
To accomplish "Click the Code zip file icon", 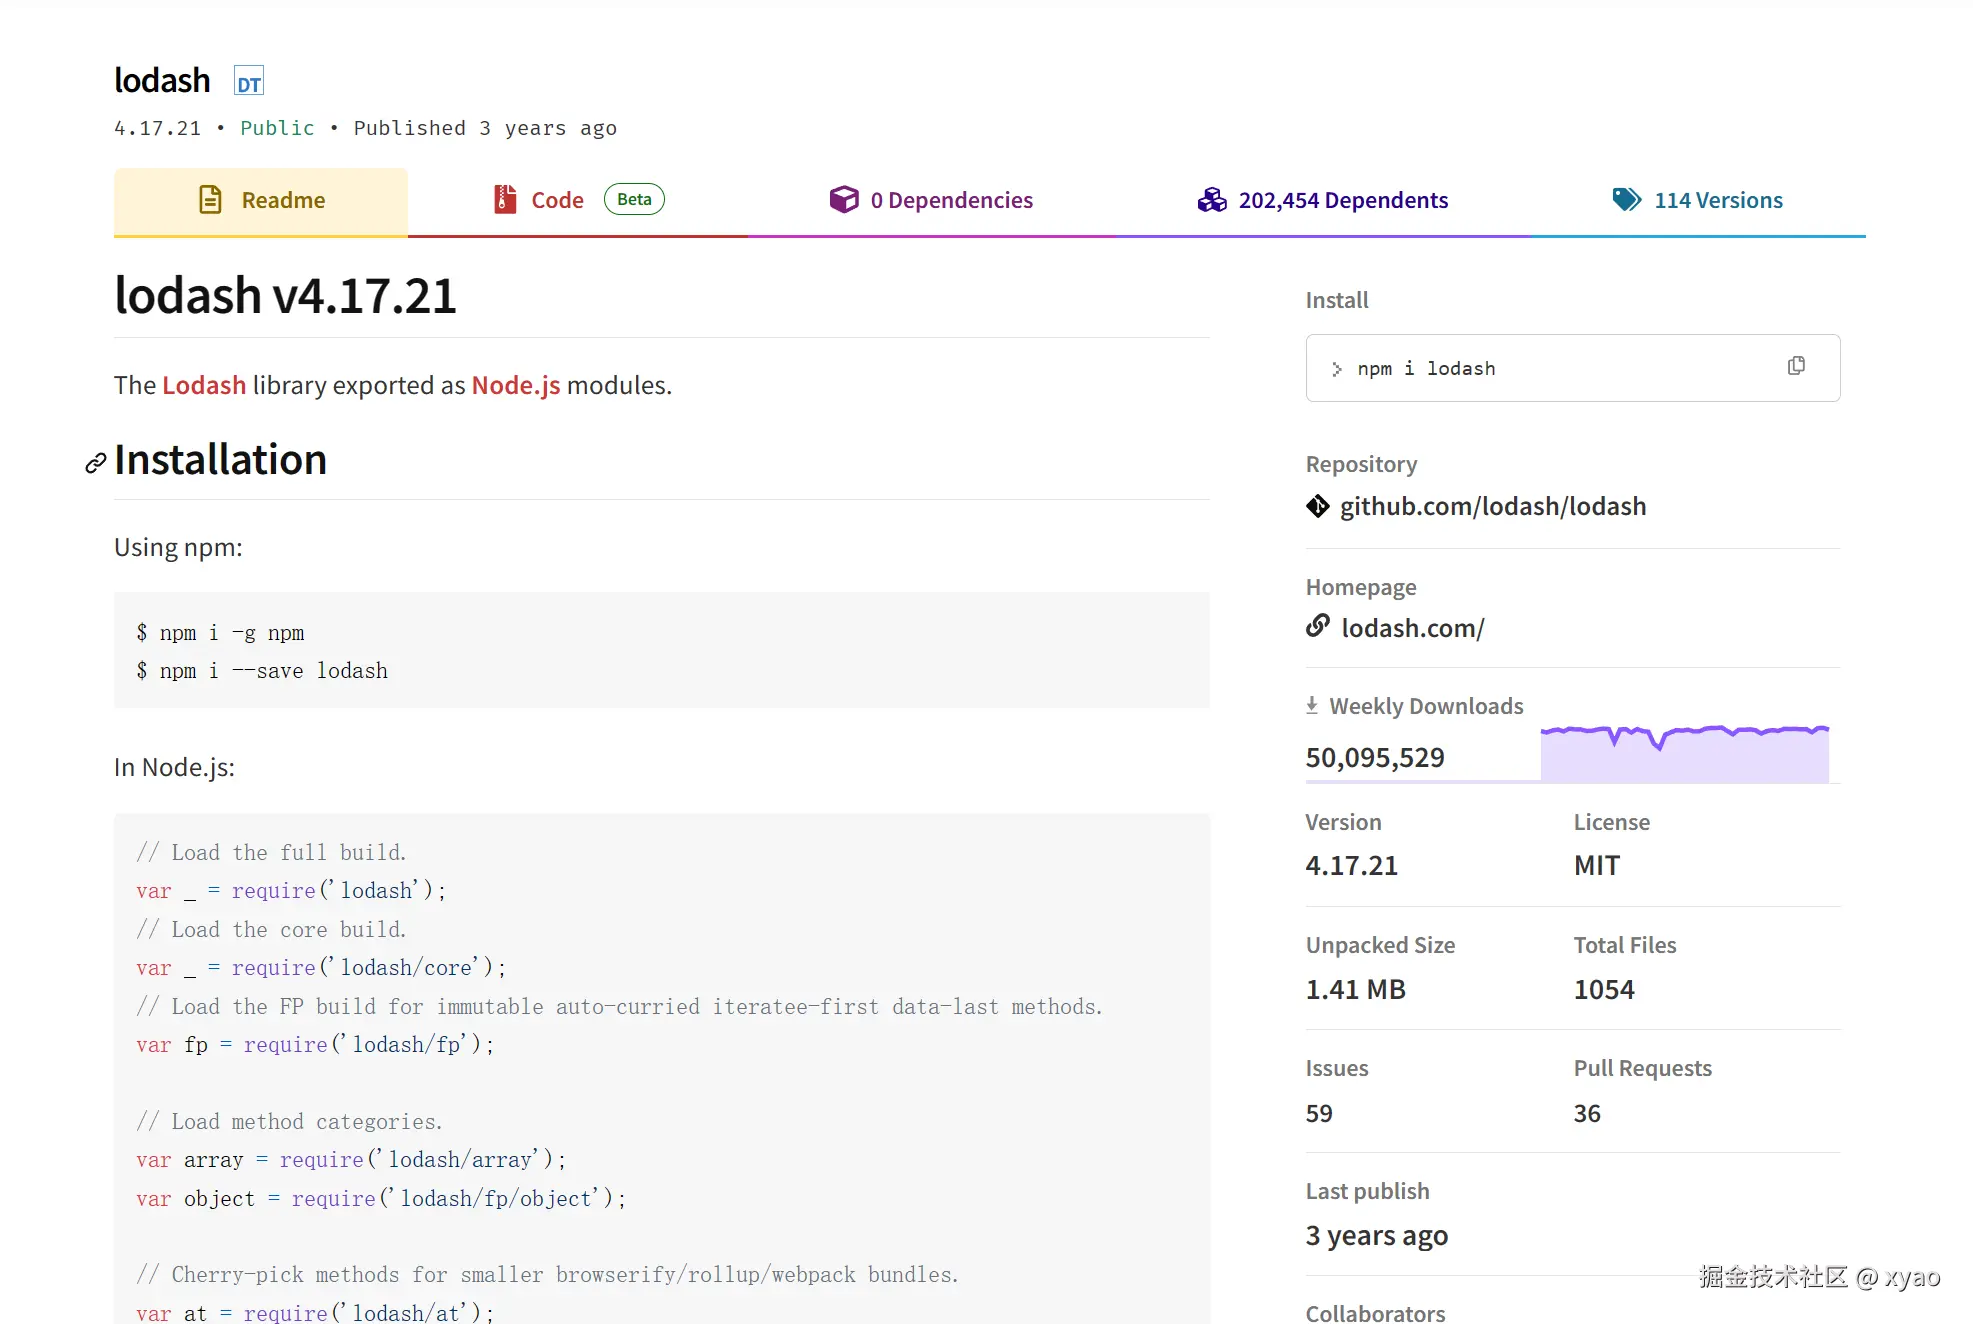I will [505, 200].
